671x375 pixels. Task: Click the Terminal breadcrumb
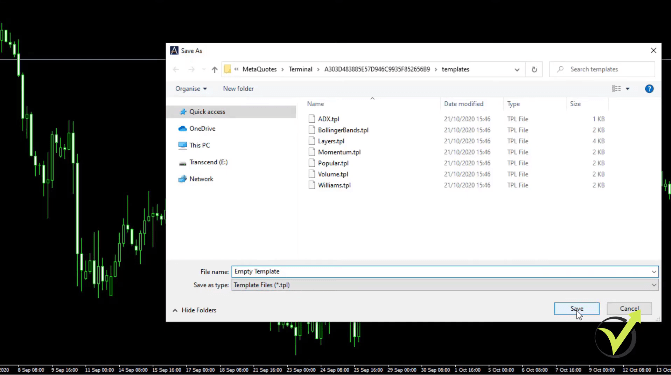pyautogui.click(x=300, y=69)
